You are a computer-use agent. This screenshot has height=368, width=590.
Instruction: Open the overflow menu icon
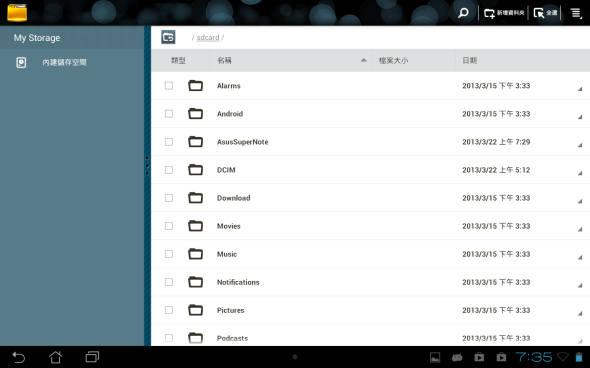pos(576,13)
